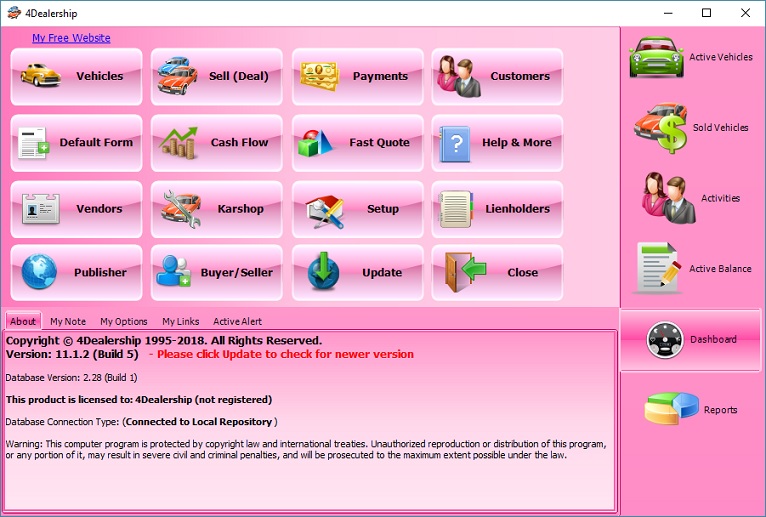Open Help & More
This screenshot has width=766, height=517.
point(497,143)
